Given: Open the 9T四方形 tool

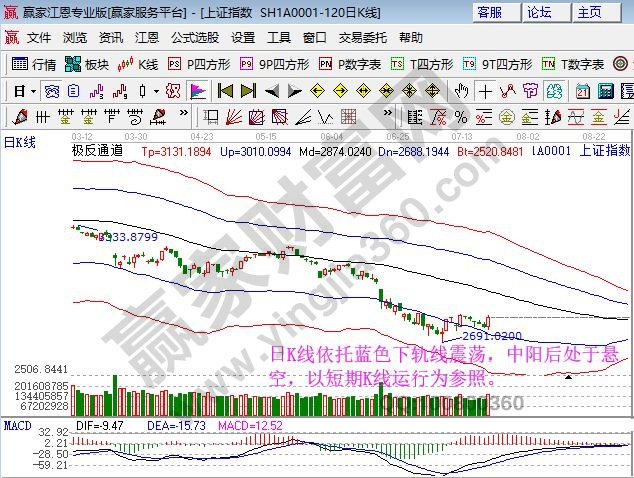Looking at the screenshot, I should point(497,64).
